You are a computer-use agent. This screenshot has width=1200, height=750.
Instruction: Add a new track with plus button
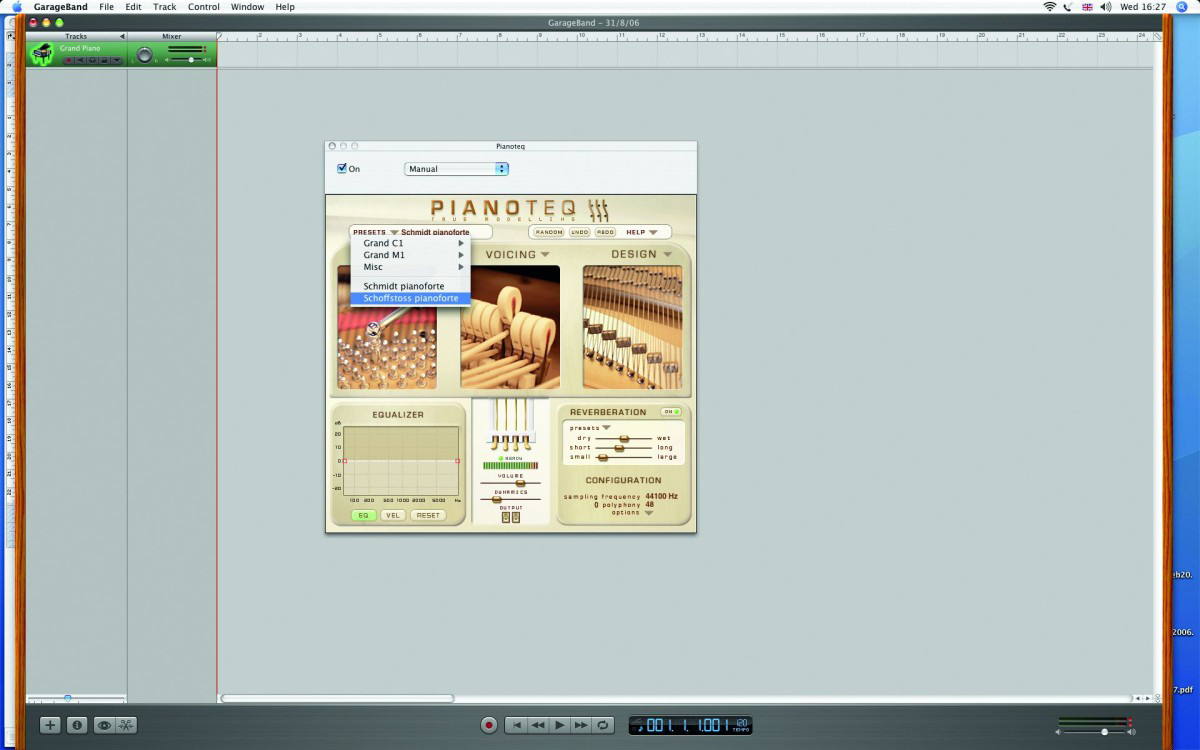51,725
